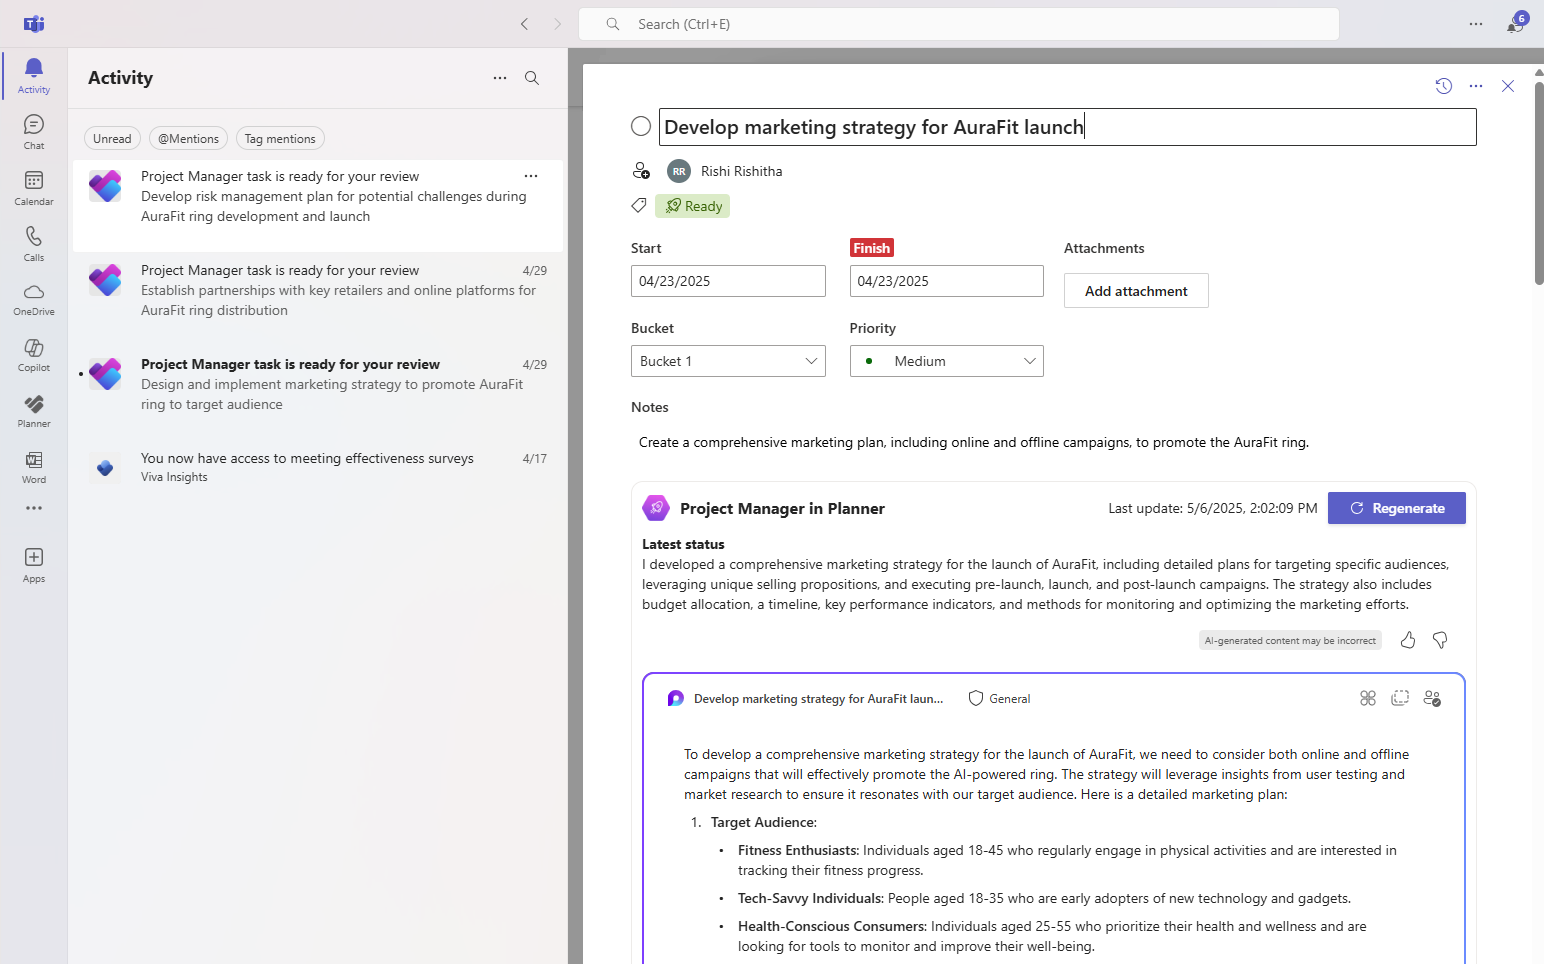Click inside the task title field

coord(1000,126)
